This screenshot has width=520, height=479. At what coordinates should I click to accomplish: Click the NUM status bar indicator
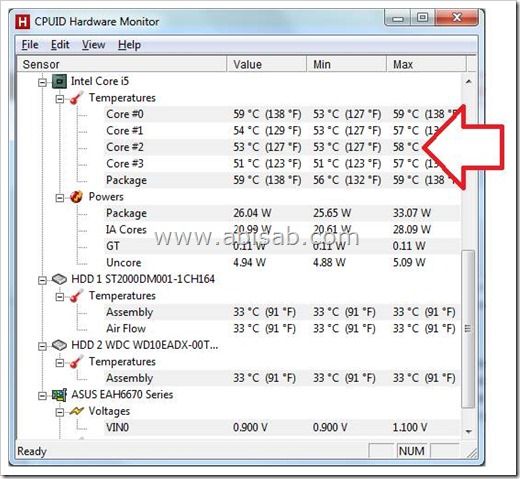click(412, 451)
